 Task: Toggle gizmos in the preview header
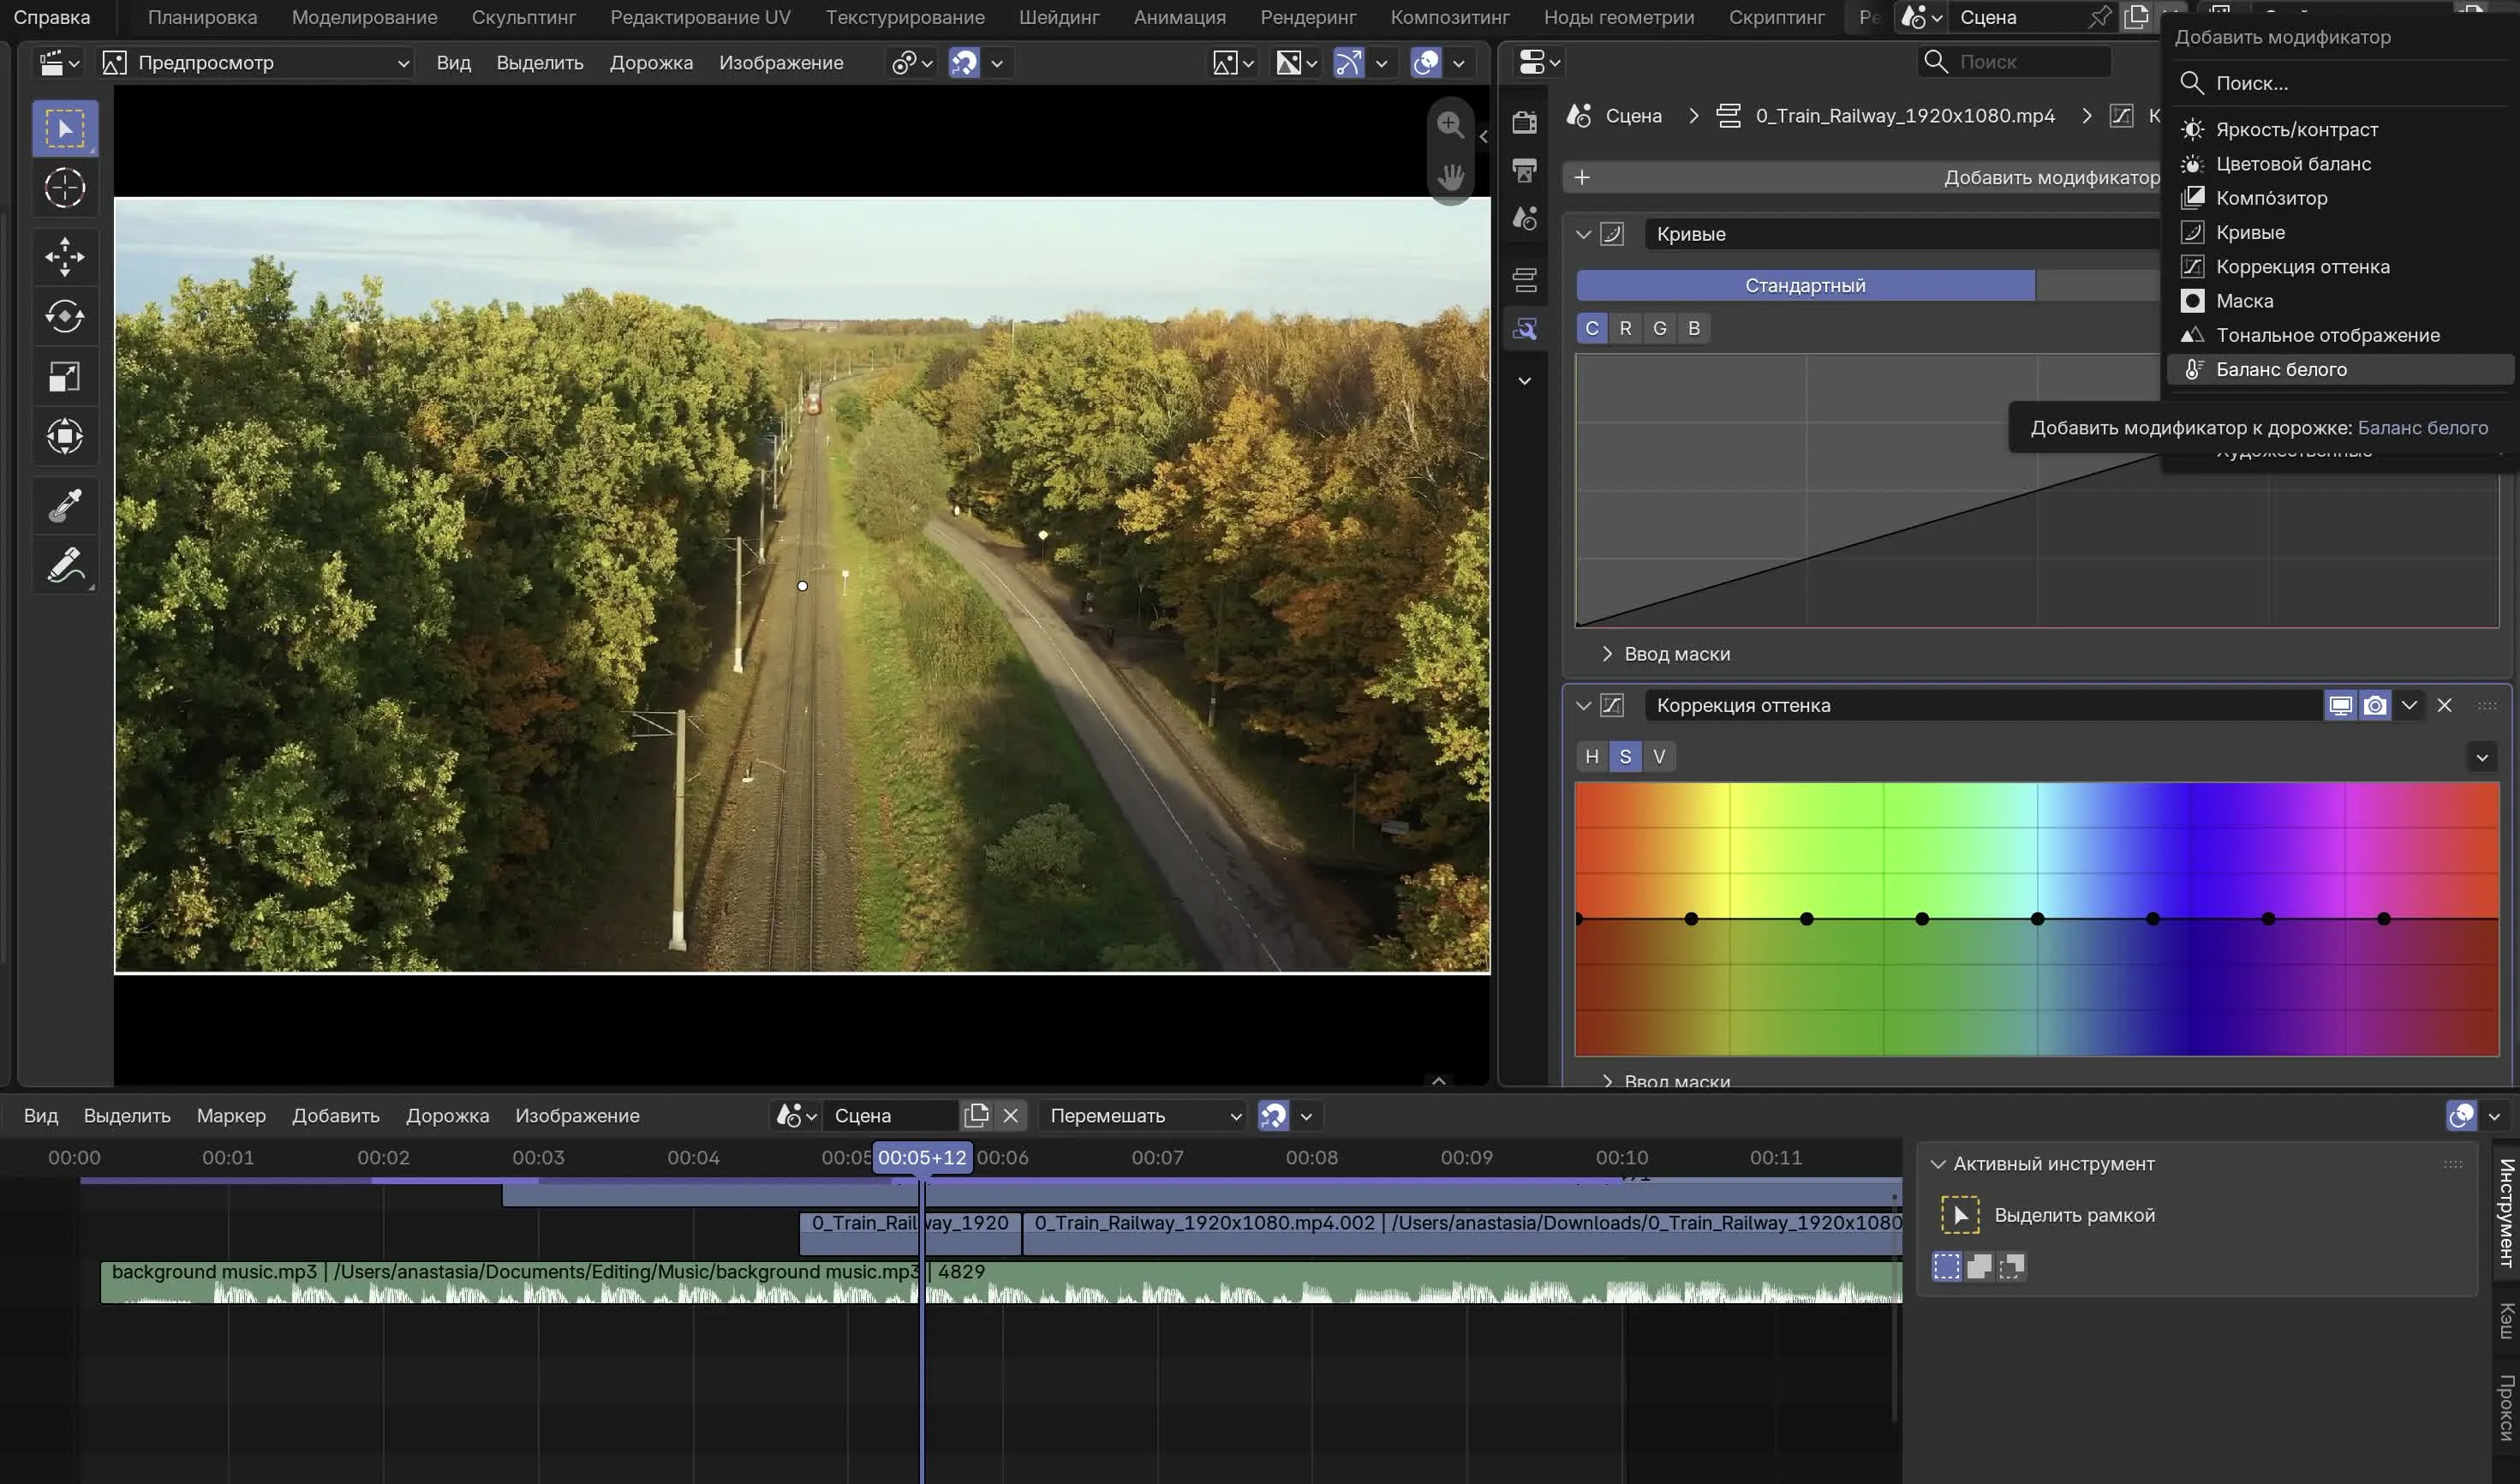click(x=1348, y=63)
